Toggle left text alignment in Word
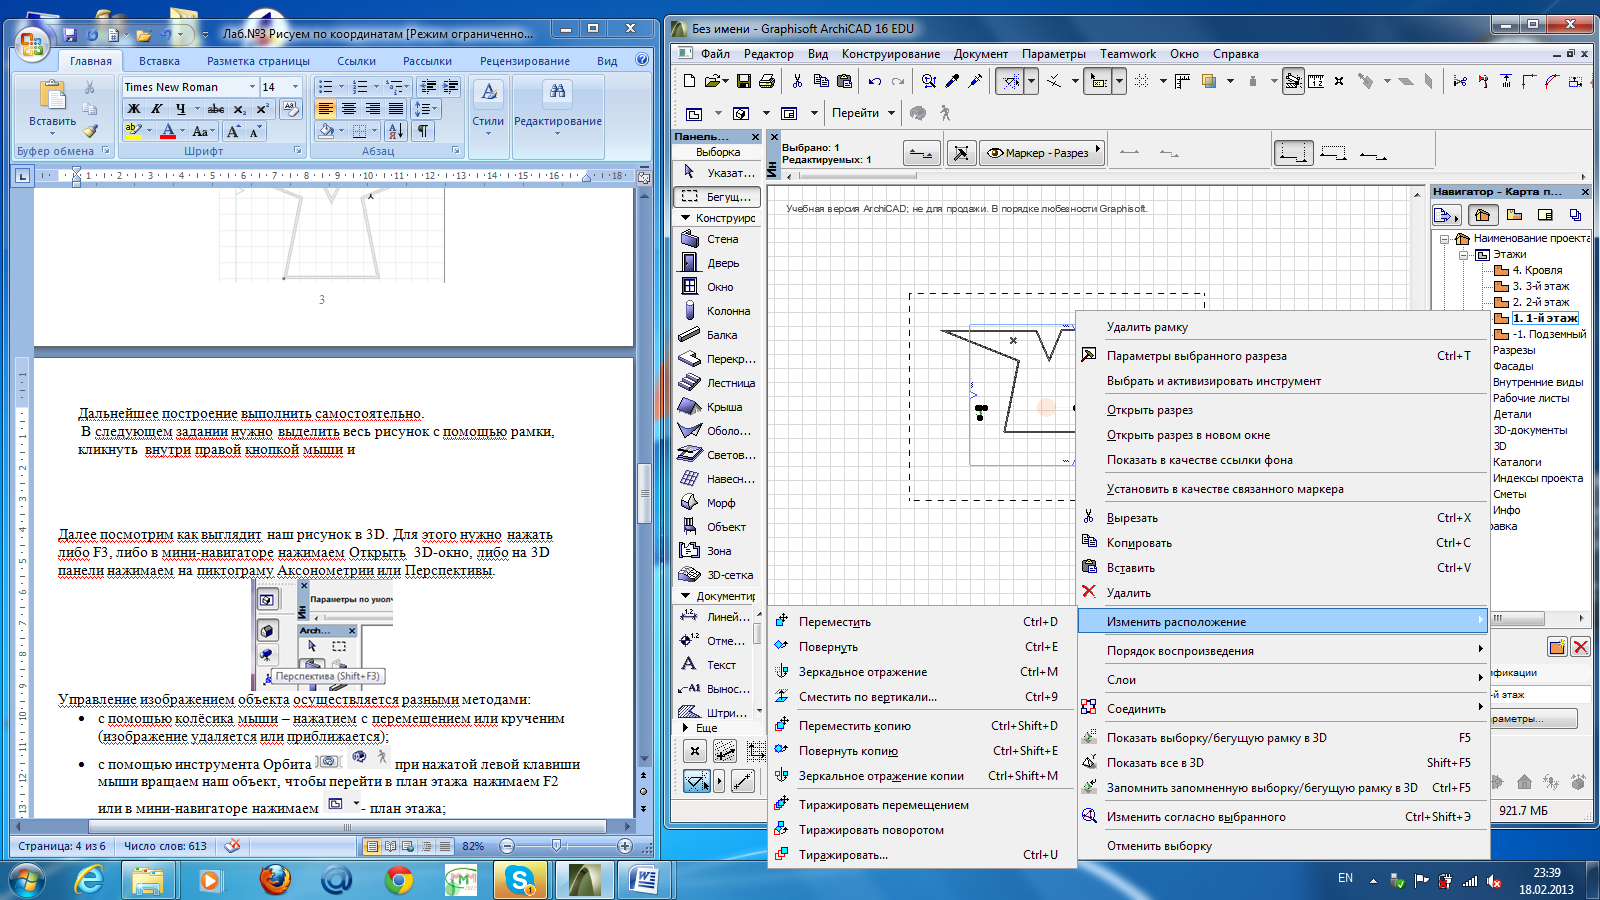 coord(326,109)
